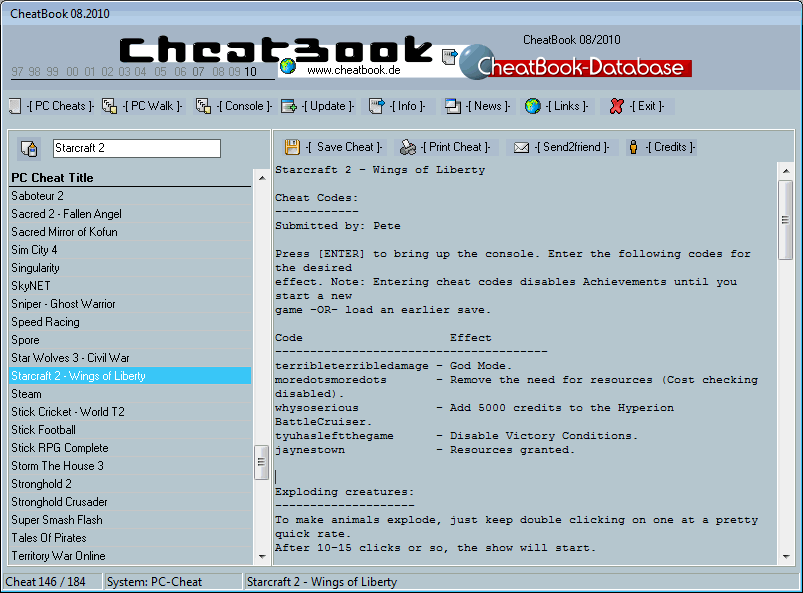Select Steam in the cheat list

click(131, 394)
